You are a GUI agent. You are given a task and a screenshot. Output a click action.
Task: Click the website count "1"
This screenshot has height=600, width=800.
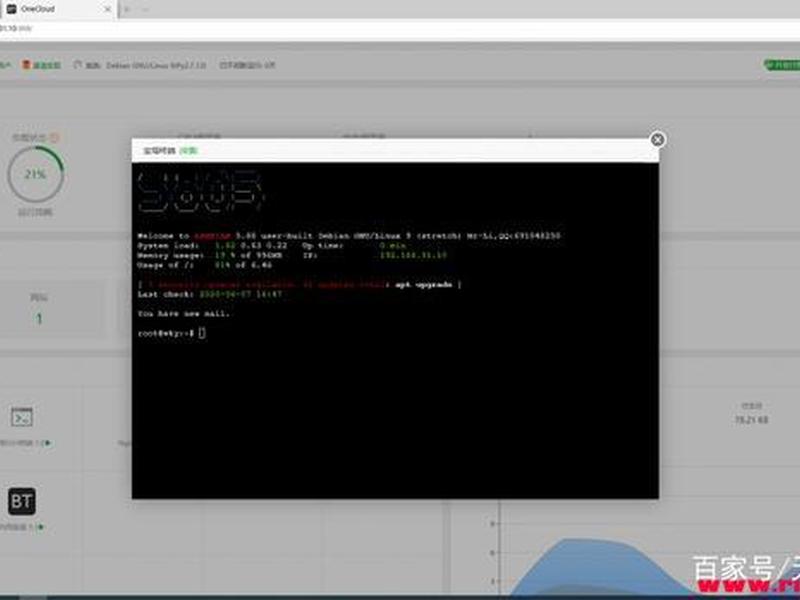click(x=39, y=319)
